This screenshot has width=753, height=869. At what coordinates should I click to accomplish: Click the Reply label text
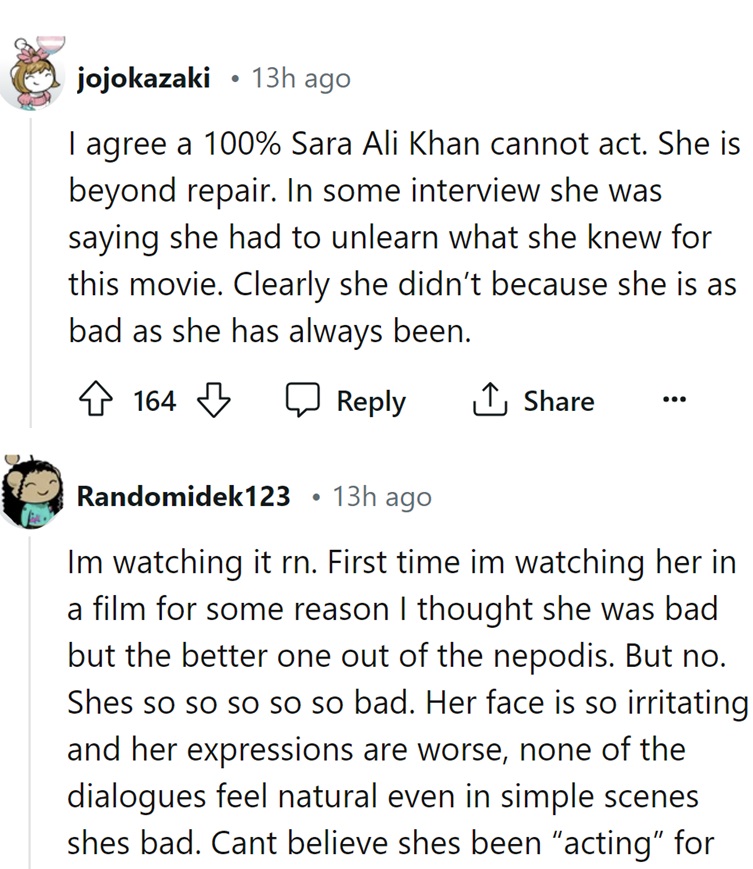coord(371,401)
